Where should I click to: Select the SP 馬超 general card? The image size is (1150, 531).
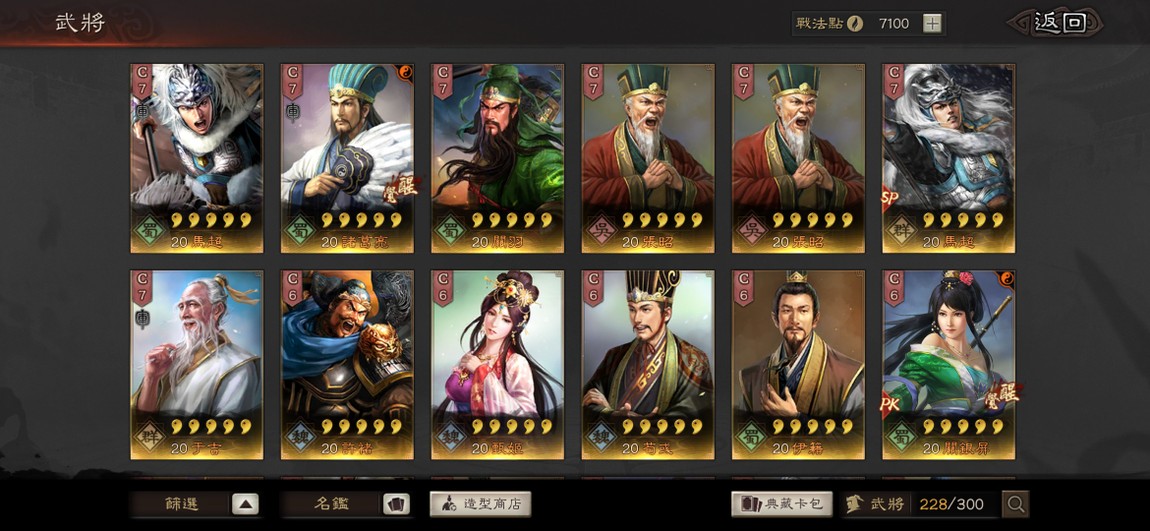pos(948,158)
